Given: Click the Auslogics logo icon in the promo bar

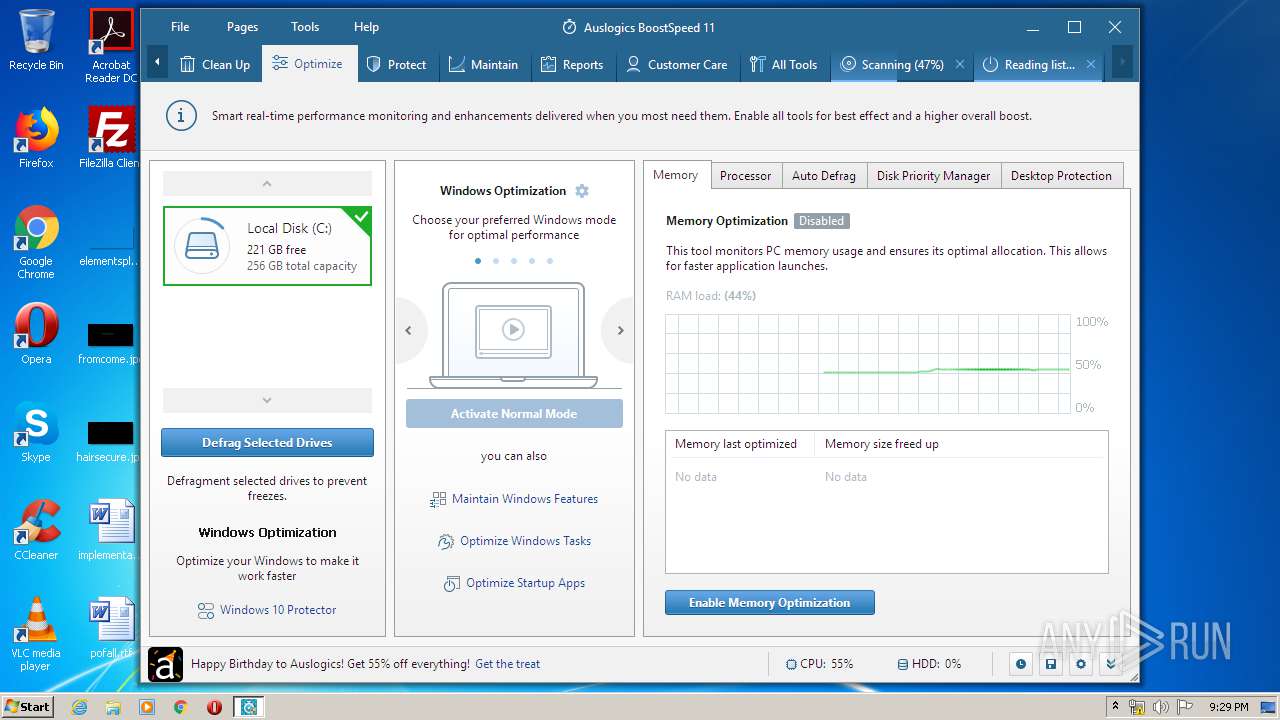Looking at the screenshot, I should [x=165, y=664].
